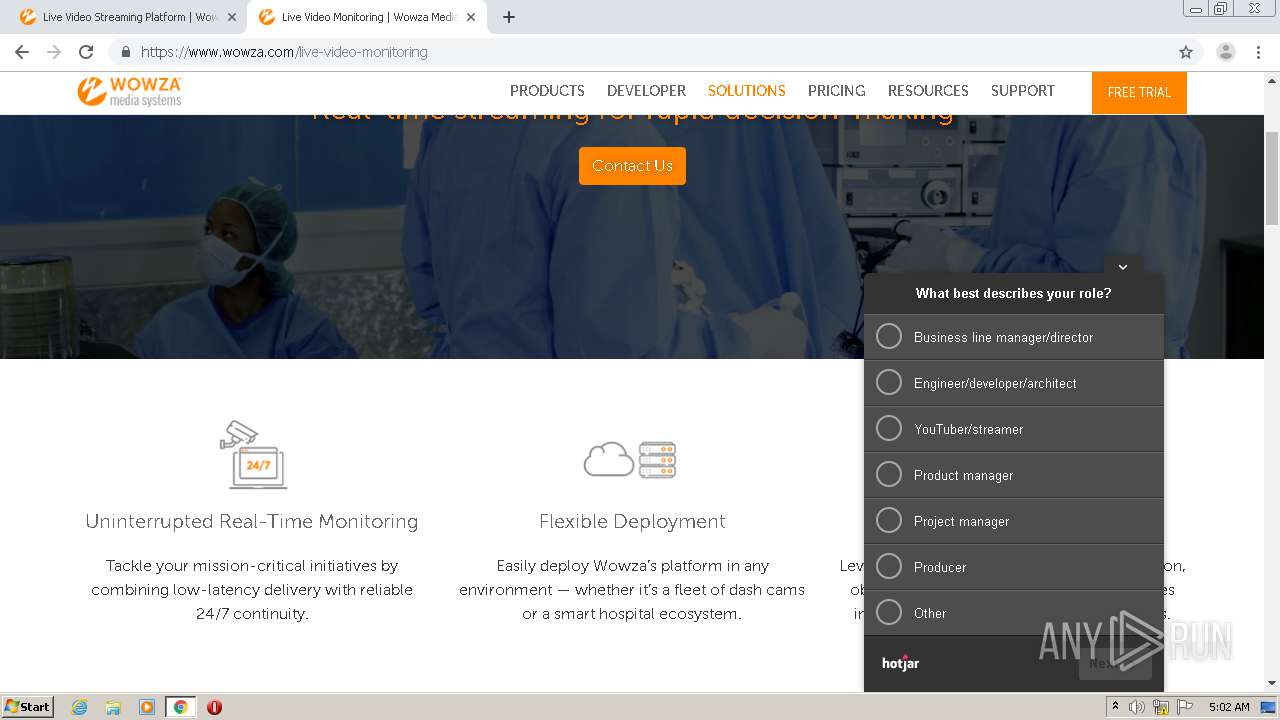Viewport: 1280px width, 720px height.
Task: Open the Chrome profile avatar icon
Action: pyautogui.click(x=1226, y=52)
